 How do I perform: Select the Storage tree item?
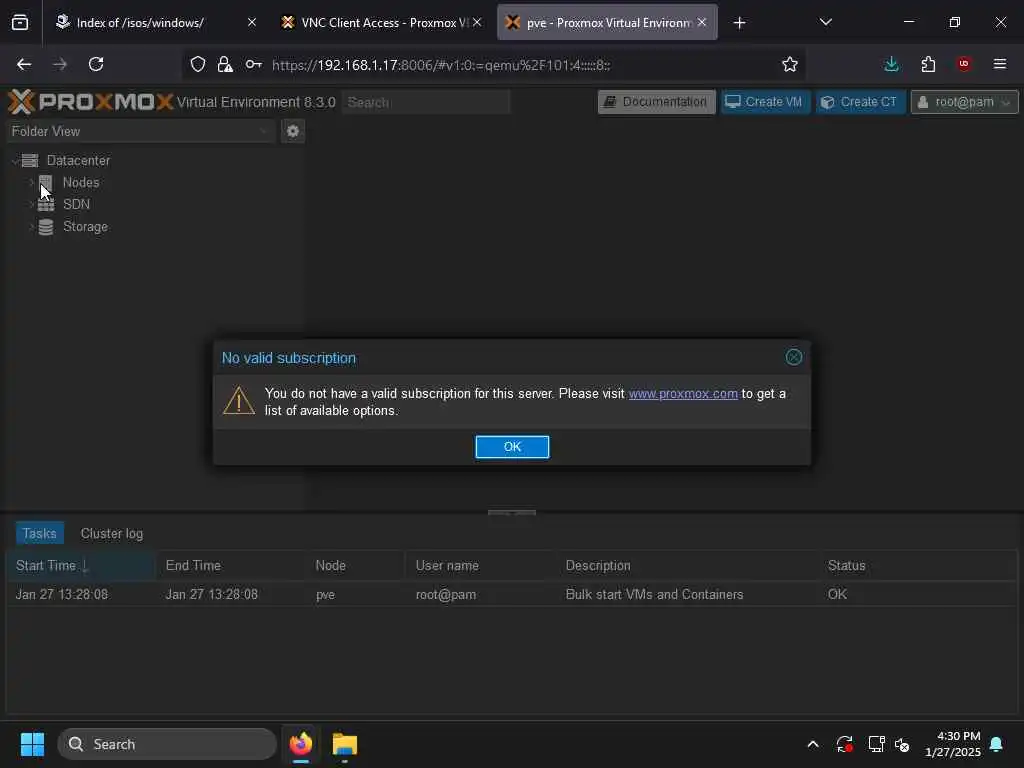[x=86, y=227]
